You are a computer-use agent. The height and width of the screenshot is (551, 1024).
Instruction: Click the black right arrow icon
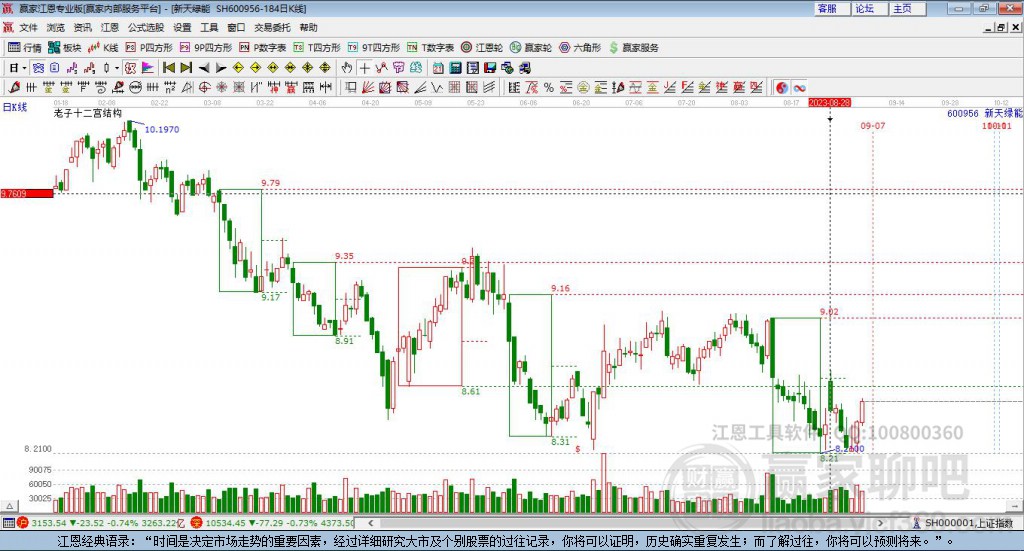(221, 68)
